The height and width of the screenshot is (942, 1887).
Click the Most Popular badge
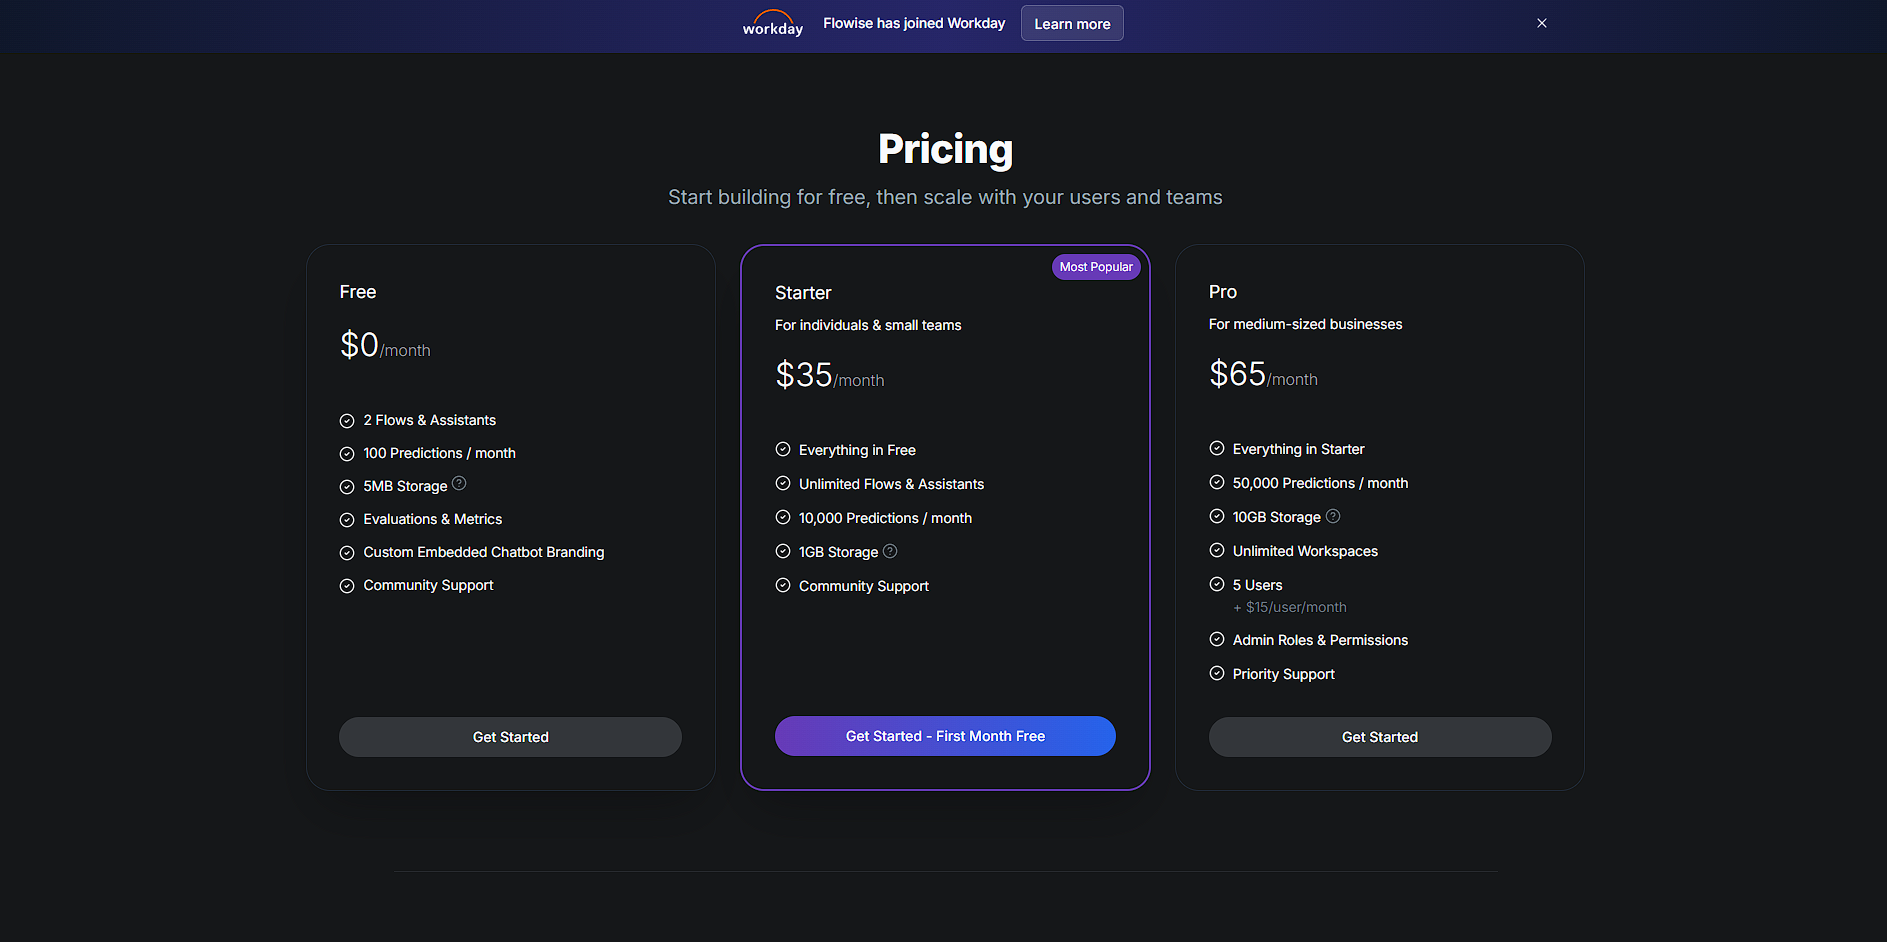point(1095,267)
